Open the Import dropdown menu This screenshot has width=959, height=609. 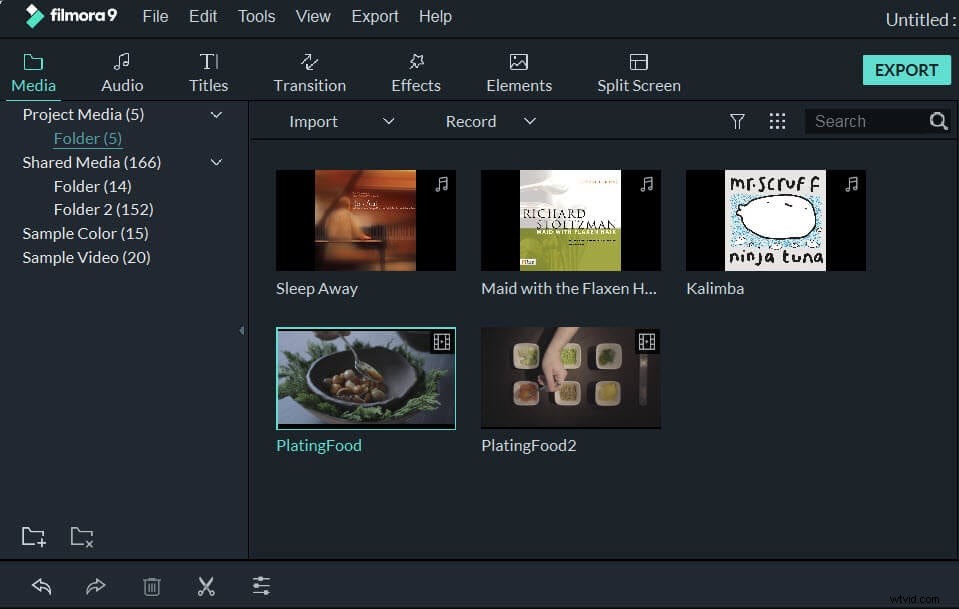point(388,121)
